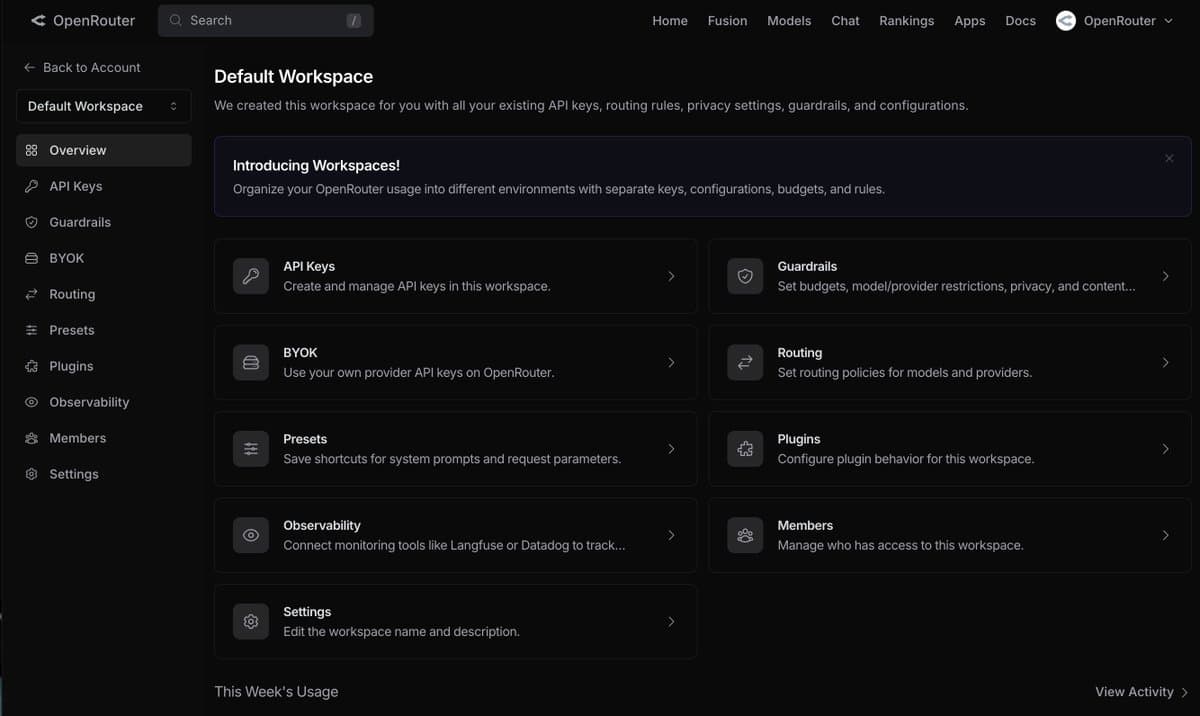Open the Default Workspace dropdown
1200x716 pixels.
pos(103,106)
